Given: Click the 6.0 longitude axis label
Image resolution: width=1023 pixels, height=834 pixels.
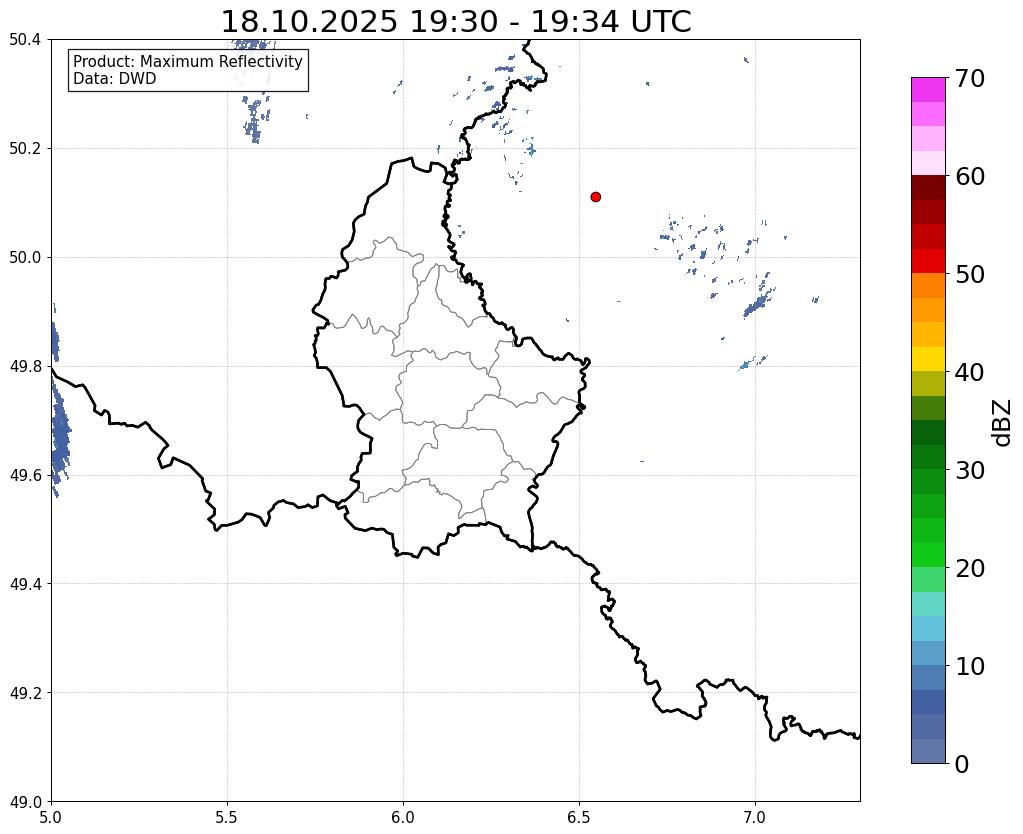Looking at the screenshot, I should pos(403,817).
